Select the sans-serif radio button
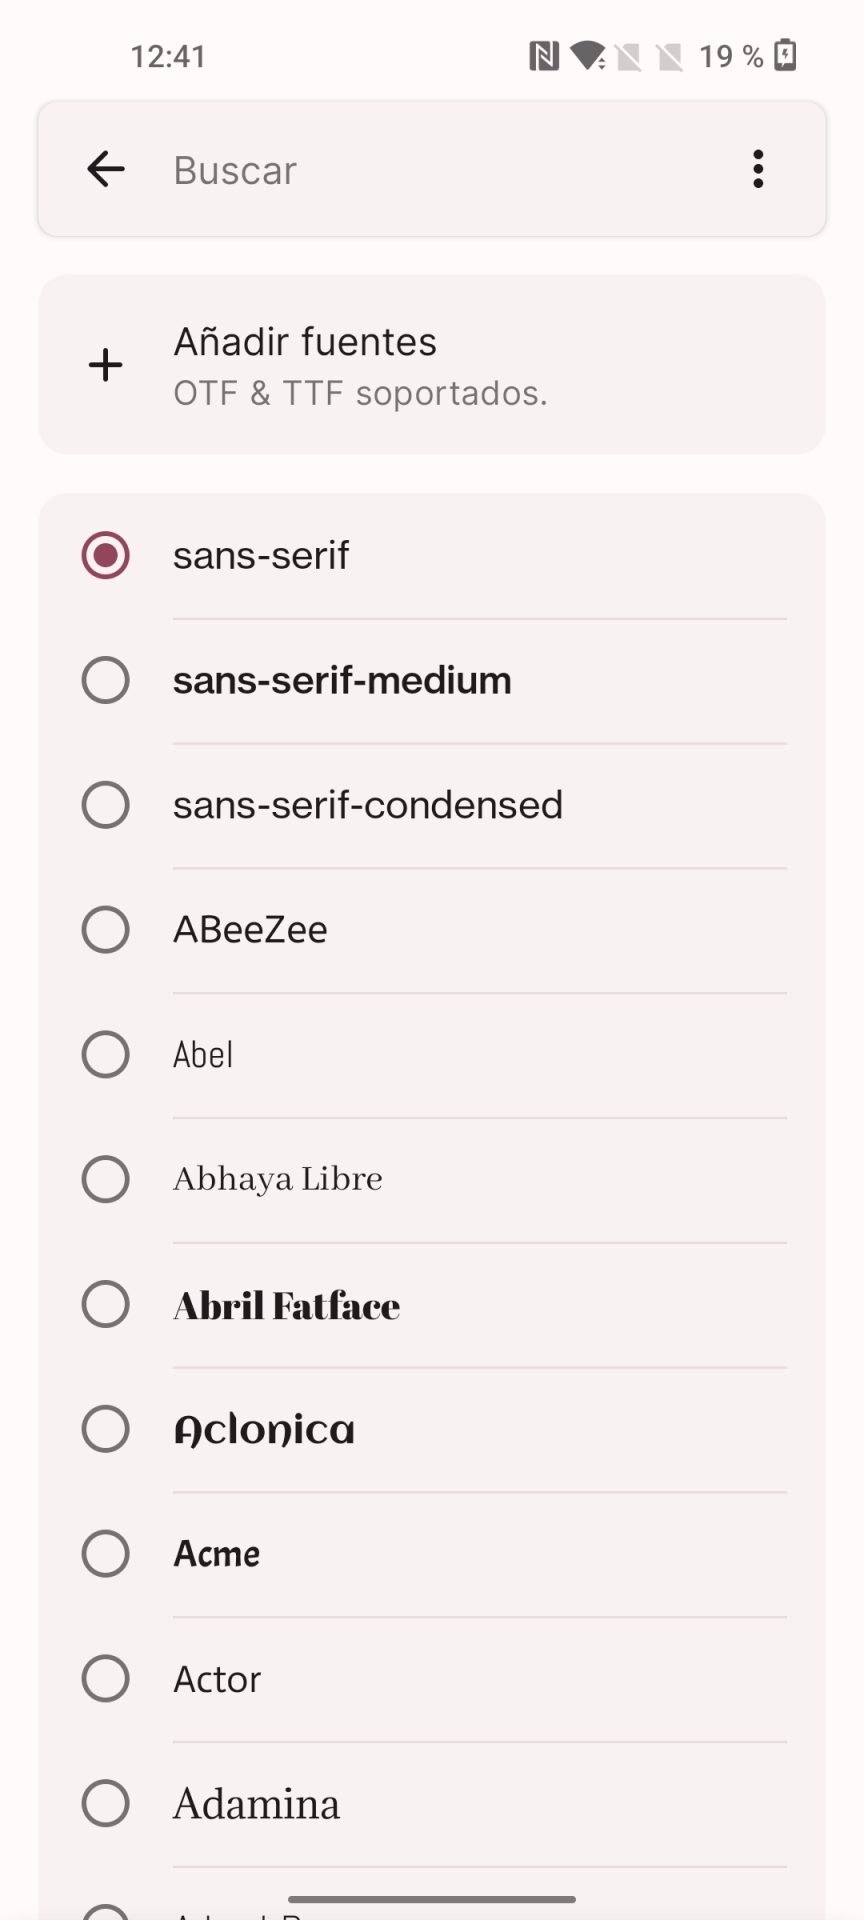 pos(106,555)
